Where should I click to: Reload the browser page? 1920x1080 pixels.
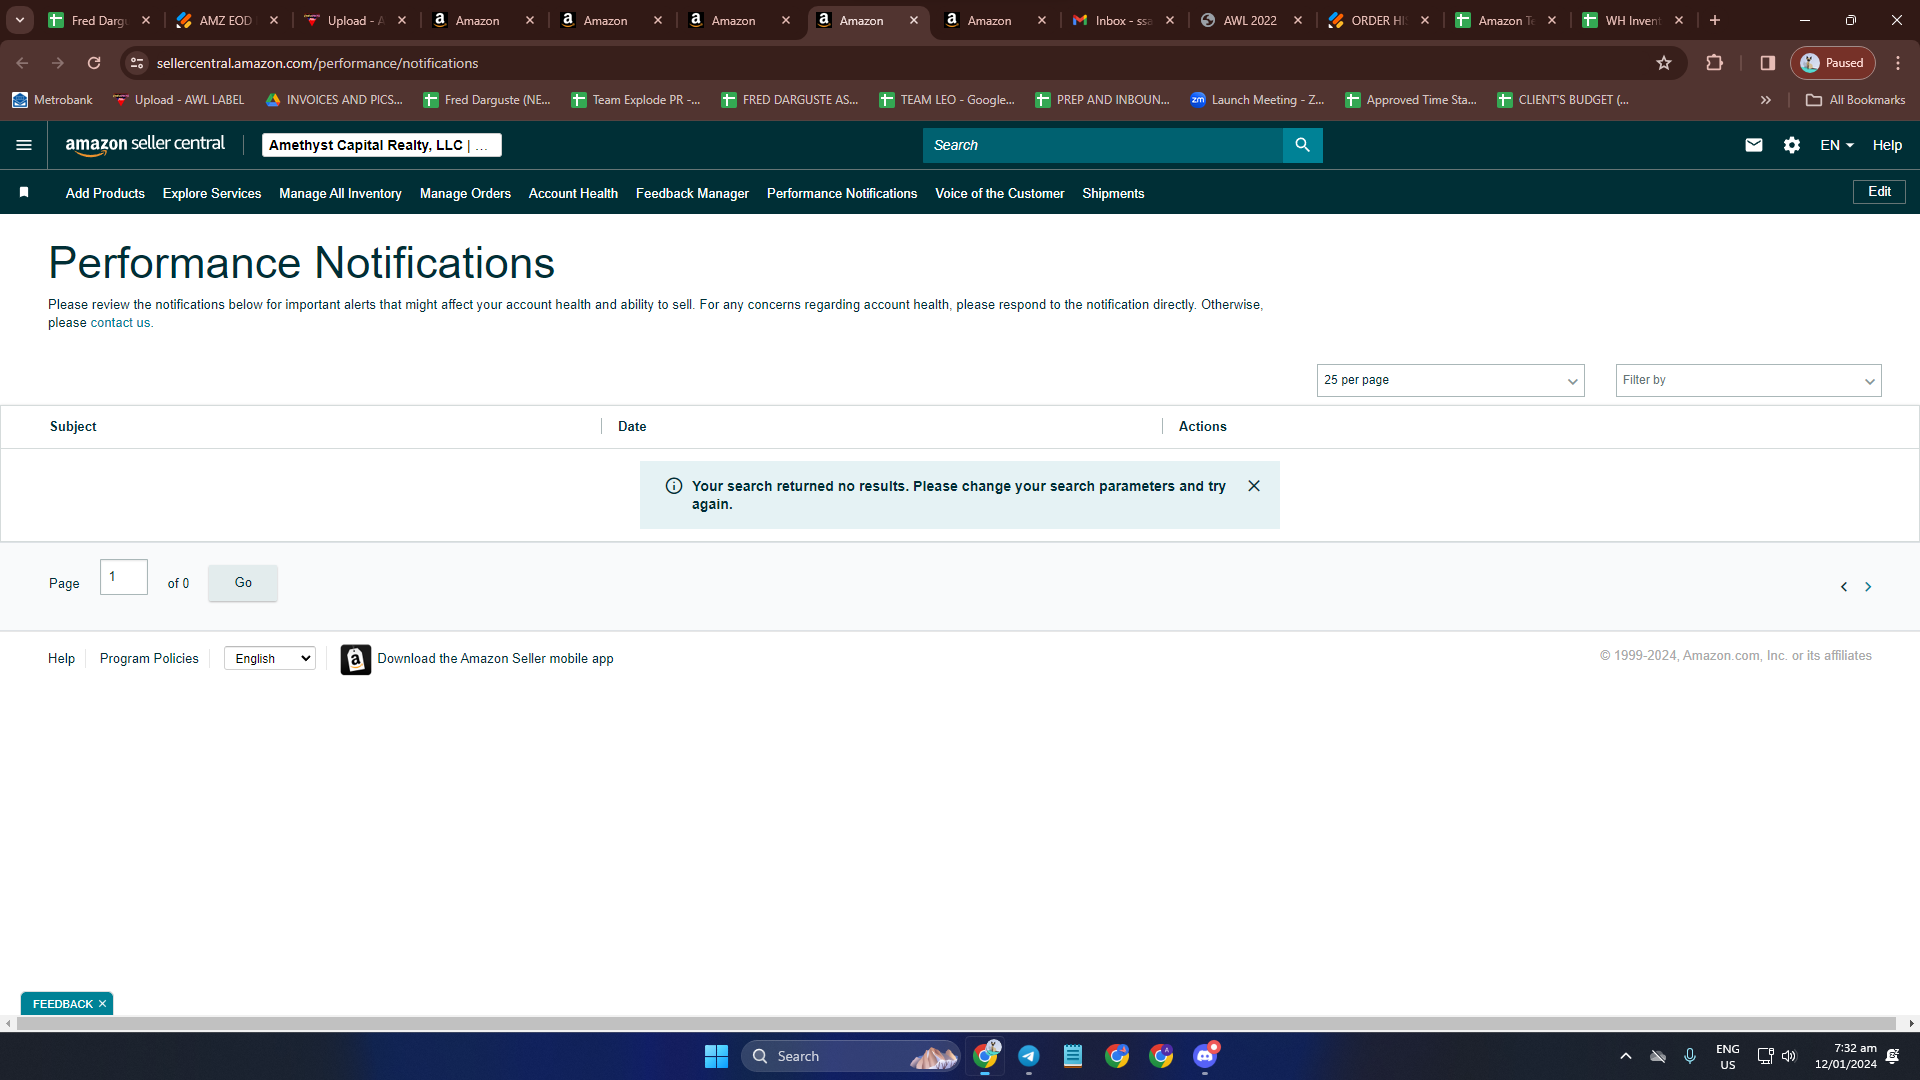point(94,63)
